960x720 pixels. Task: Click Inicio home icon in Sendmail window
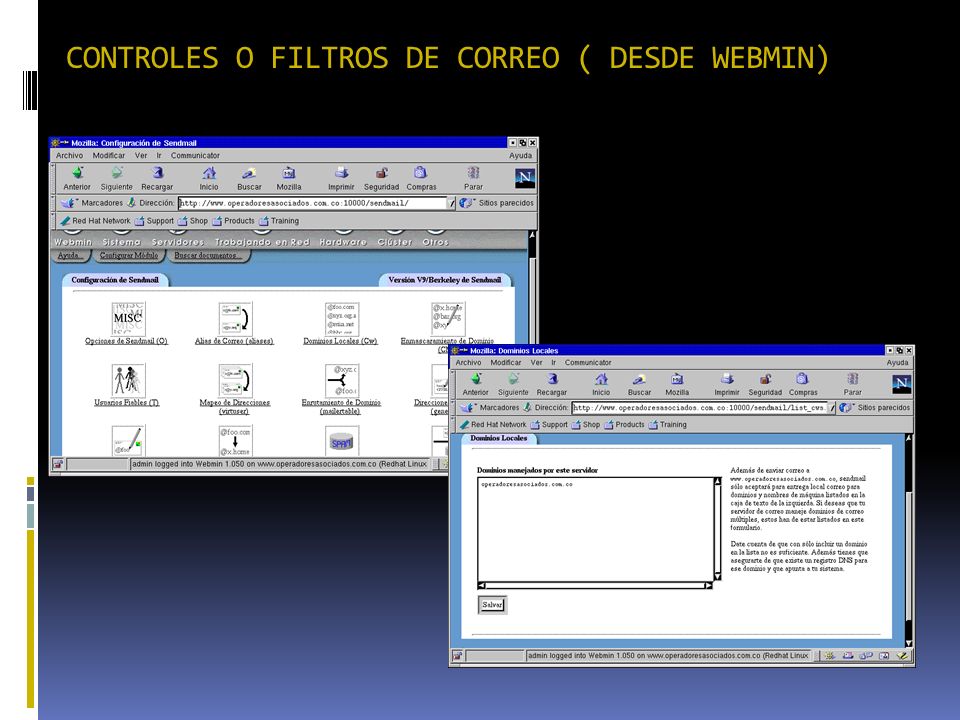click(209, 173)
